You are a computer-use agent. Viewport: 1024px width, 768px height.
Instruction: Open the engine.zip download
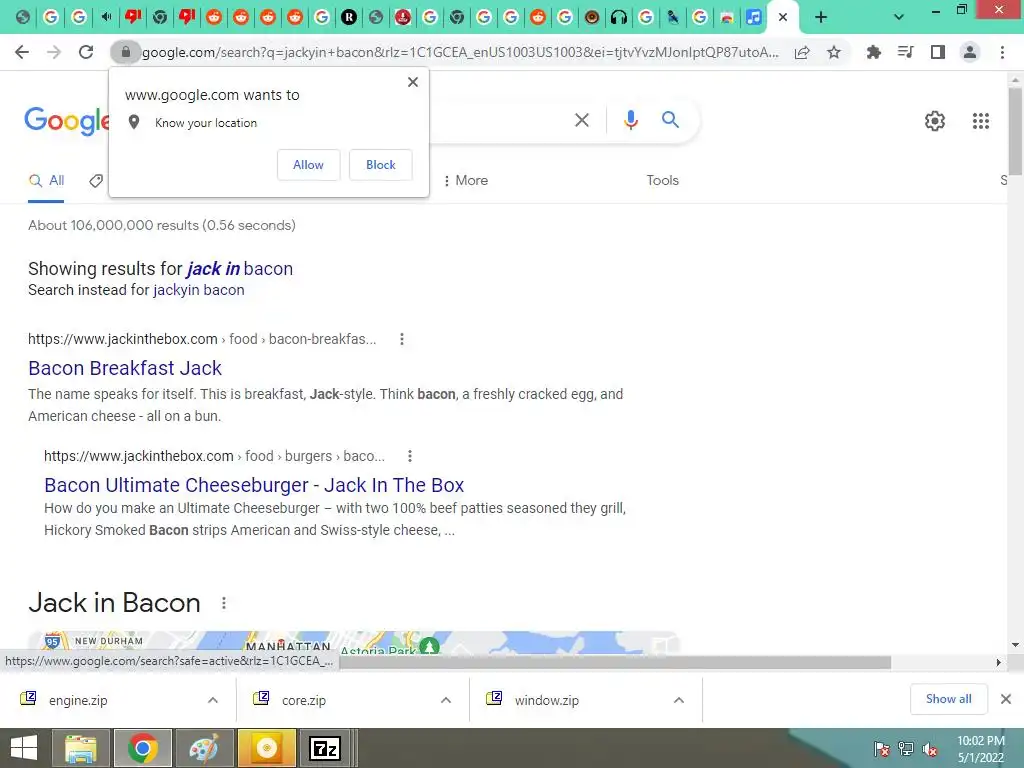click(x=78, y=700)
